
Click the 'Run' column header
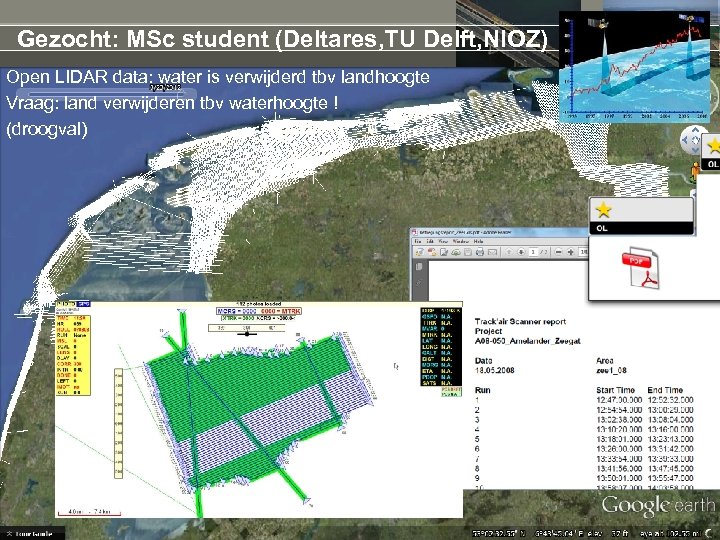pyautogui.click(x=483, y=390)
